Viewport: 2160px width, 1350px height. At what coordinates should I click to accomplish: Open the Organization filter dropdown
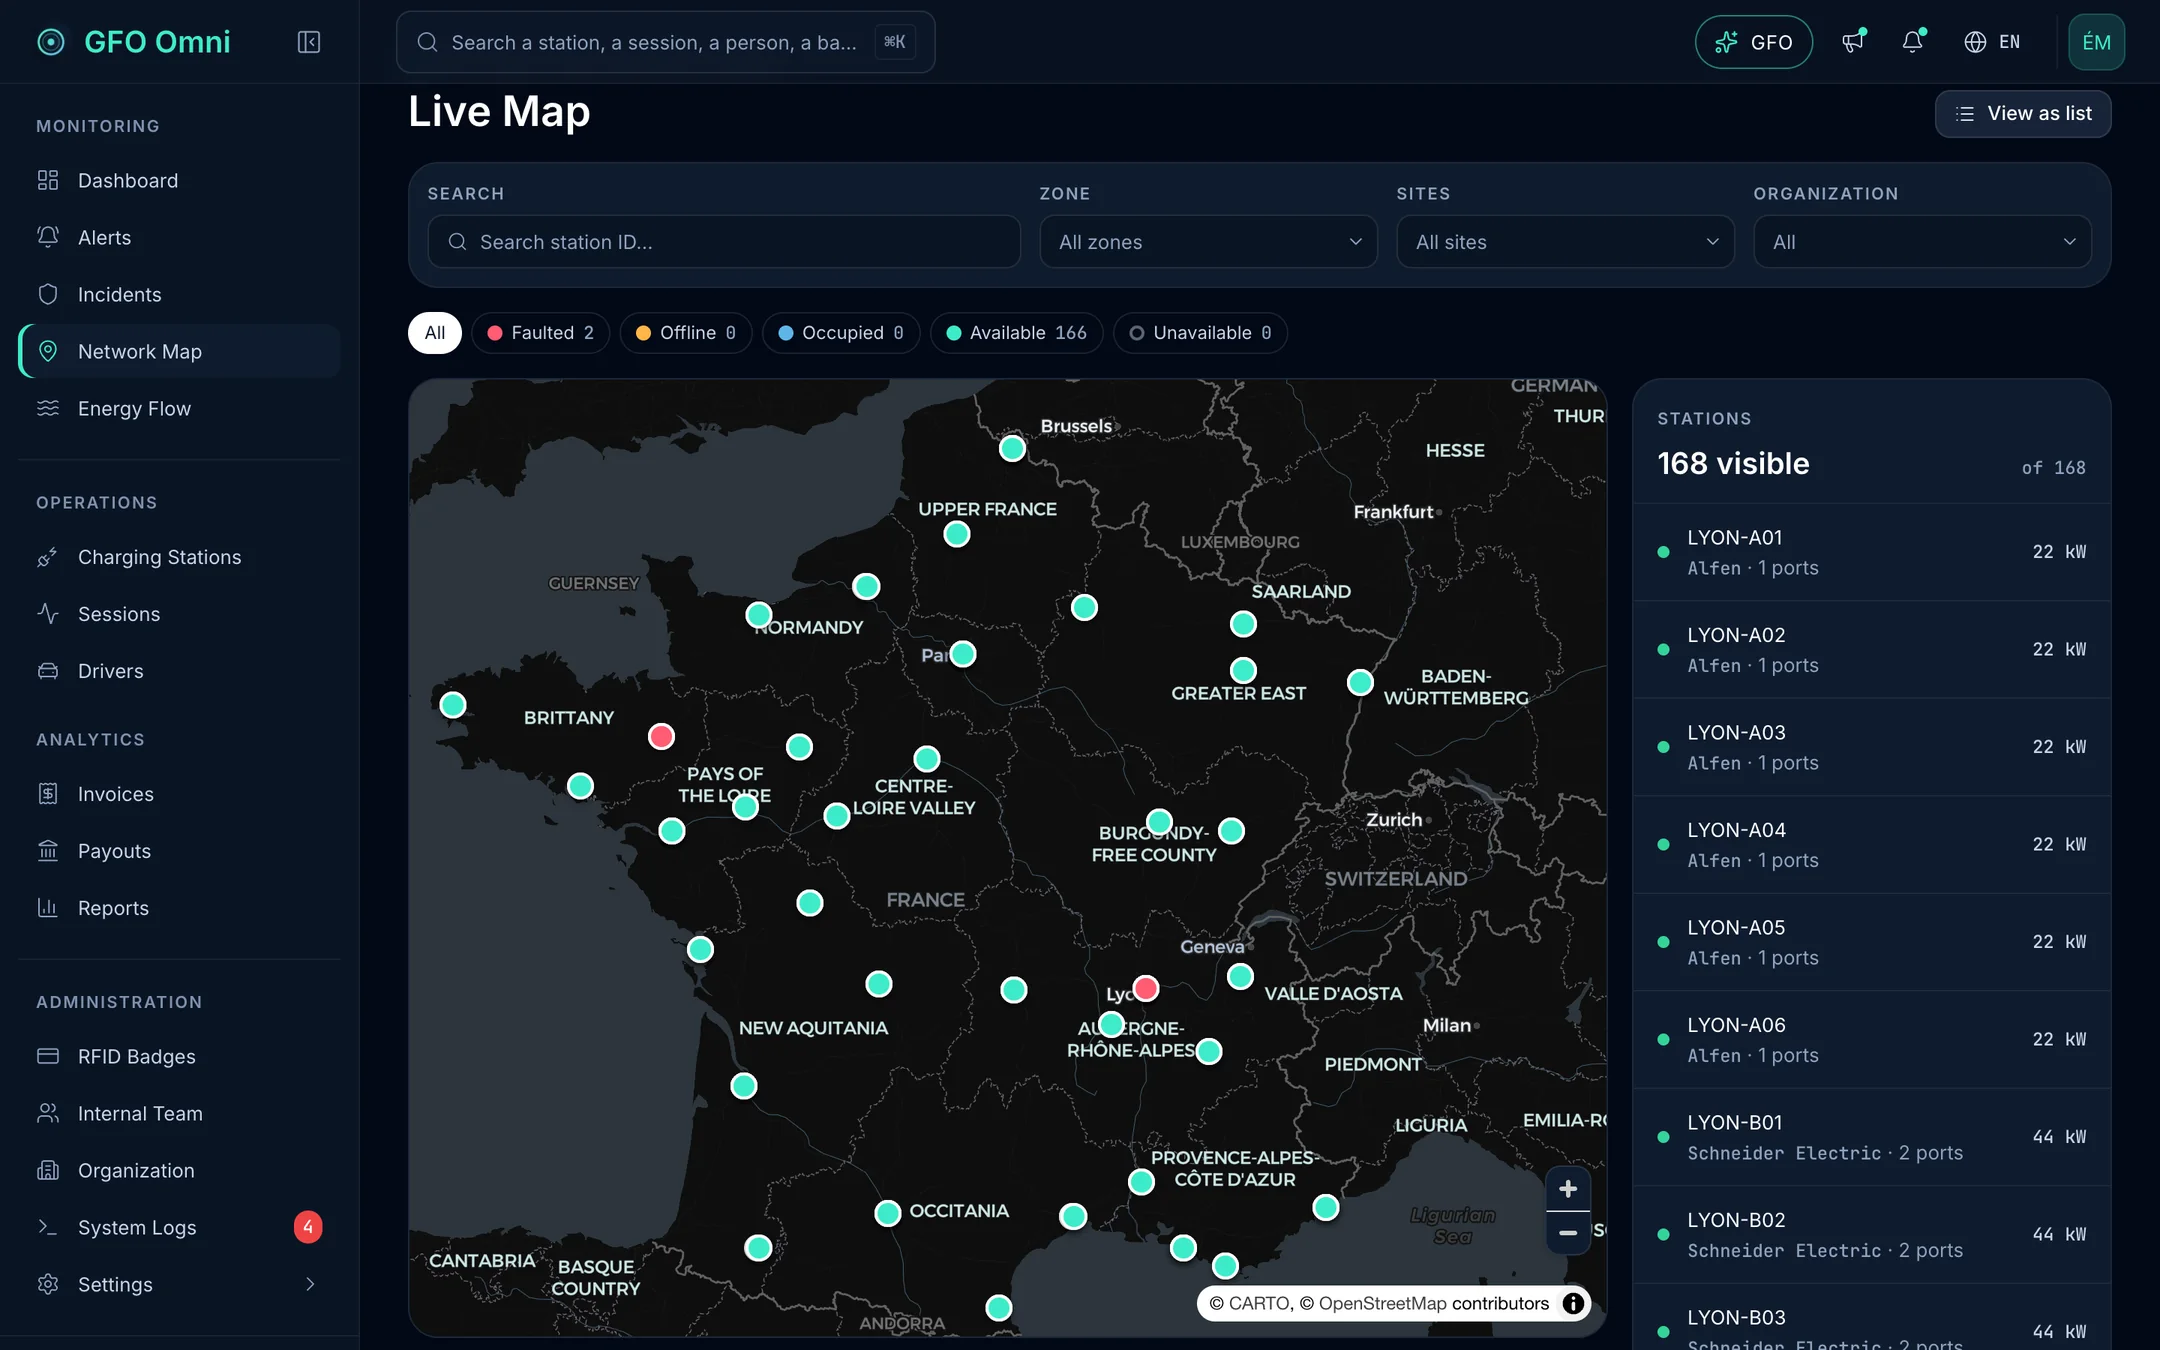[1923, 242]
